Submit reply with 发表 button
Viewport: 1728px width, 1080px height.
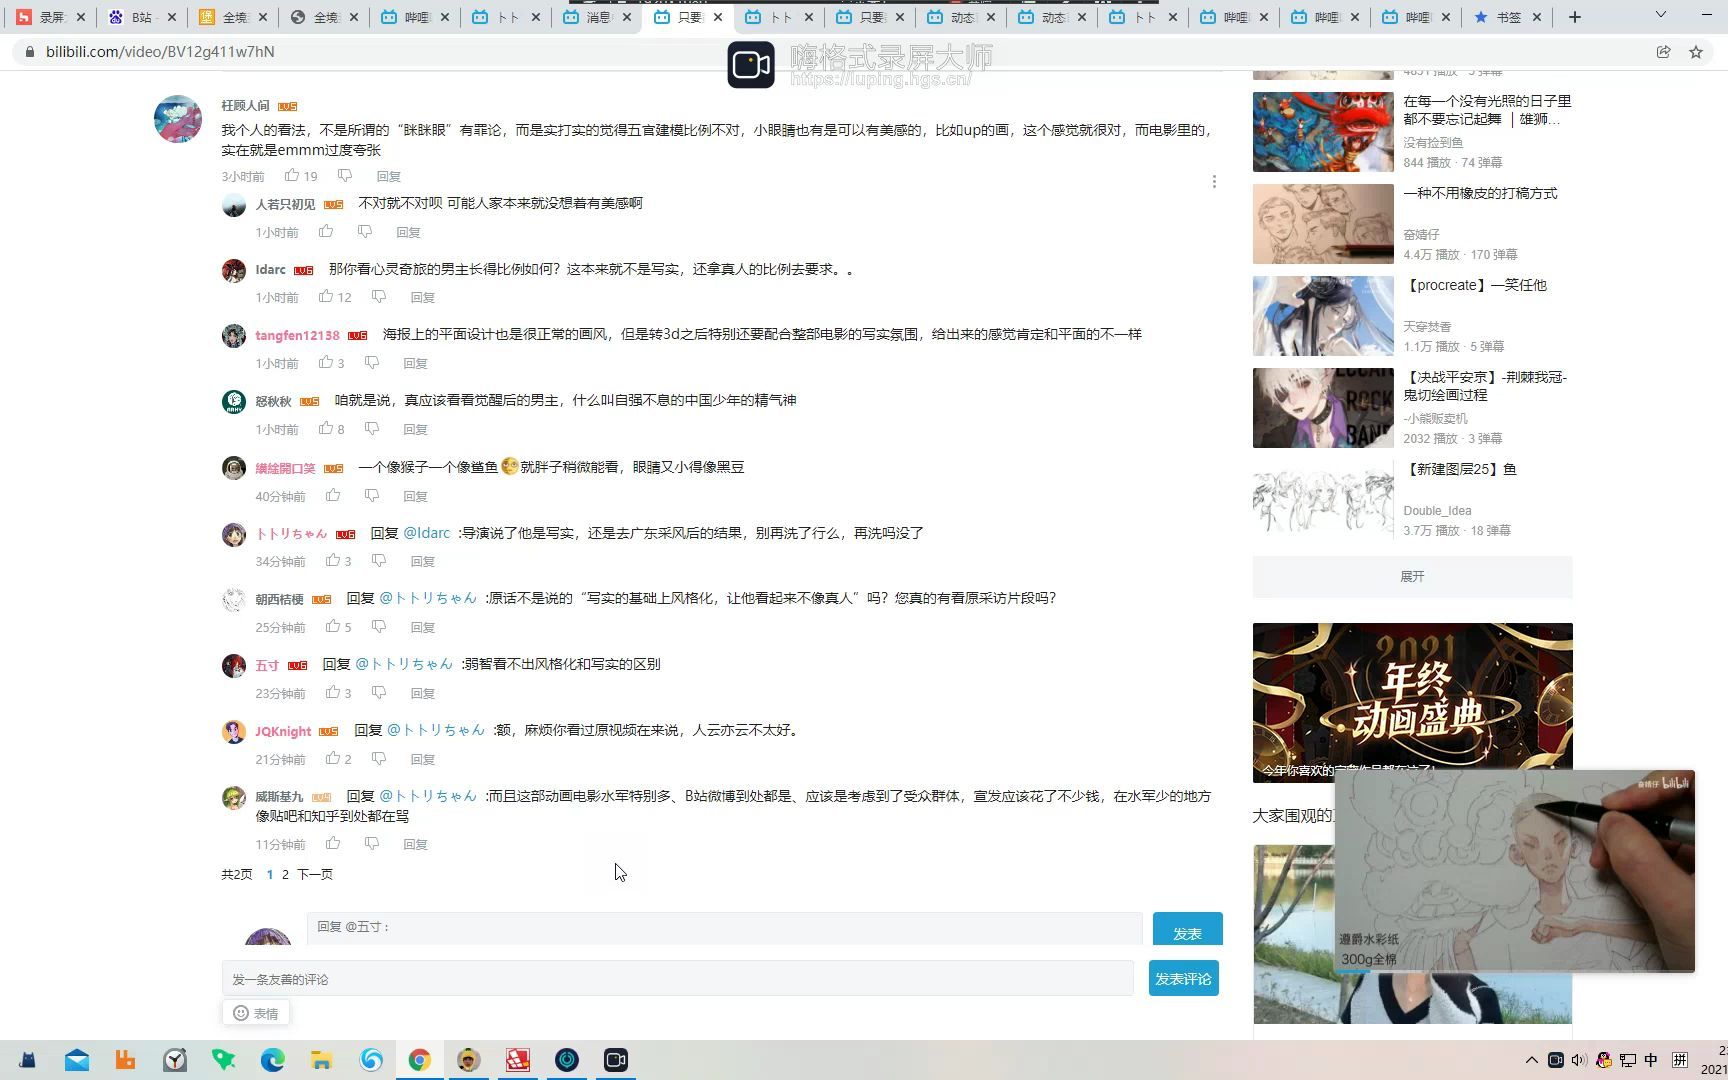pyautogui.click(x=1187, y=930)
